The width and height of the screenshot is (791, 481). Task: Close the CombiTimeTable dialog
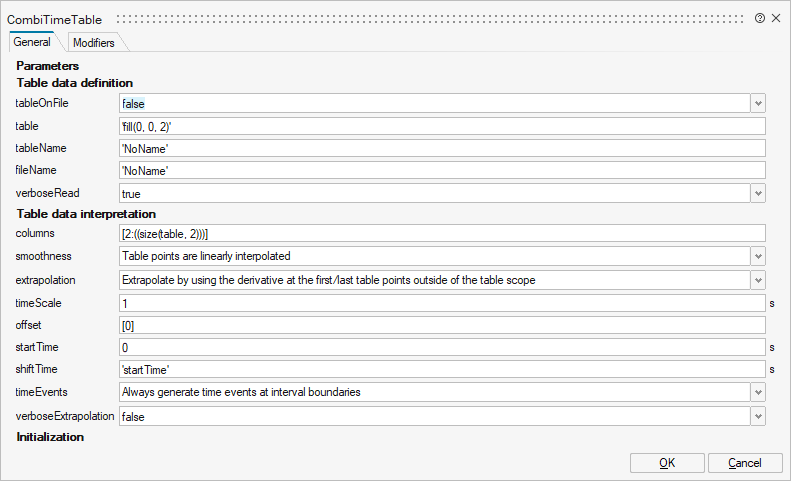coord(776,18)
